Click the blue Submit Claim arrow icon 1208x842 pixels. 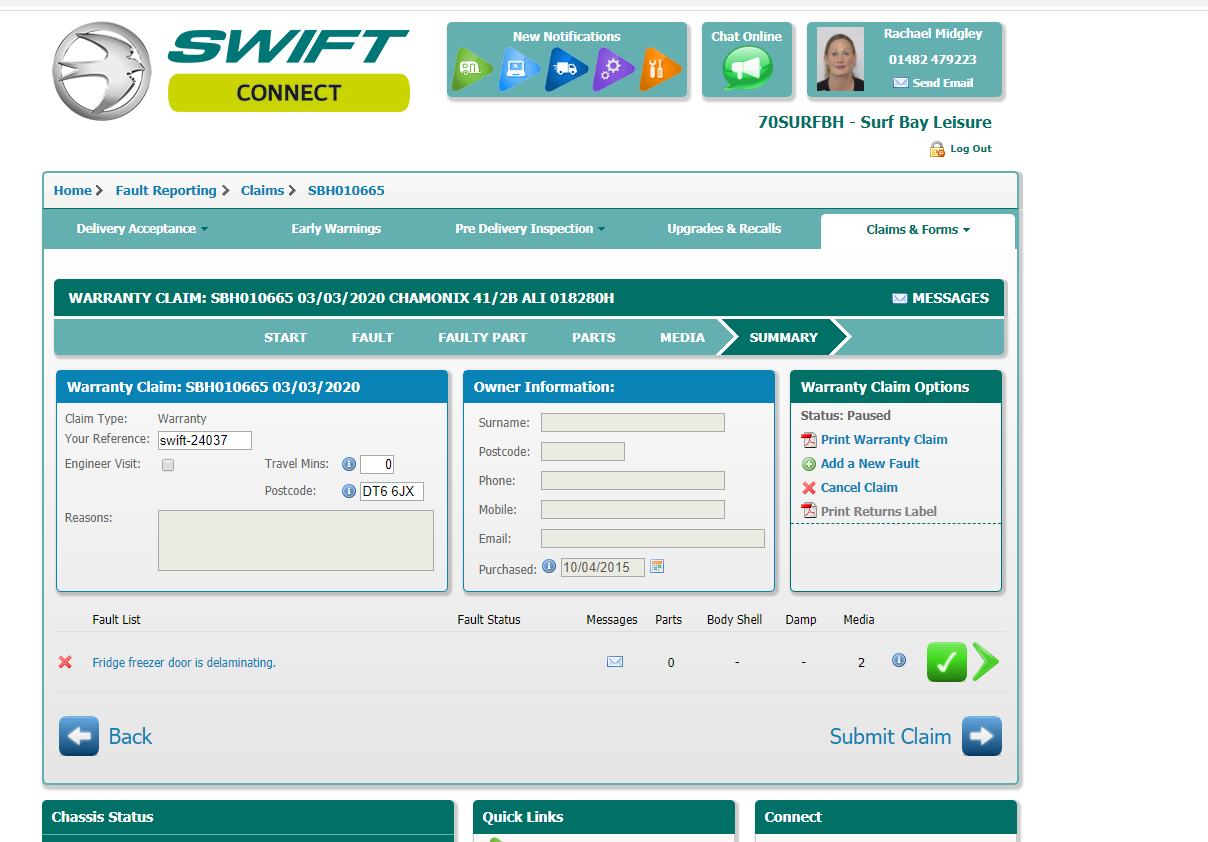tap(982, 736)
